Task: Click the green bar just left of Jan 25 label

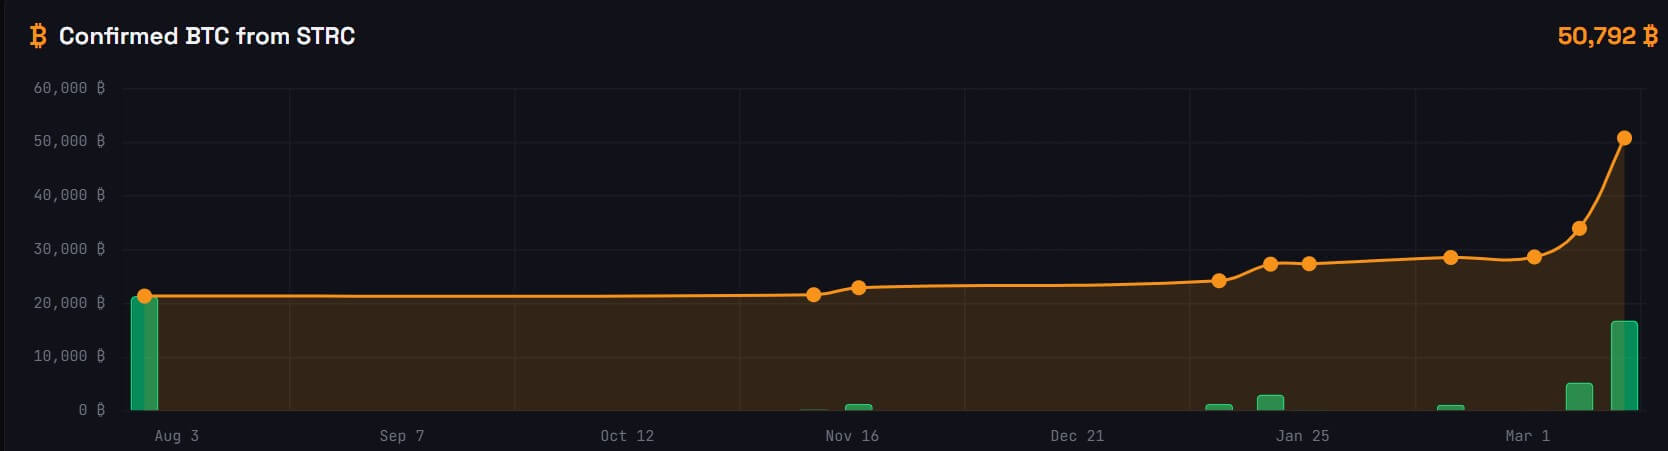Action: [1270, 403]
